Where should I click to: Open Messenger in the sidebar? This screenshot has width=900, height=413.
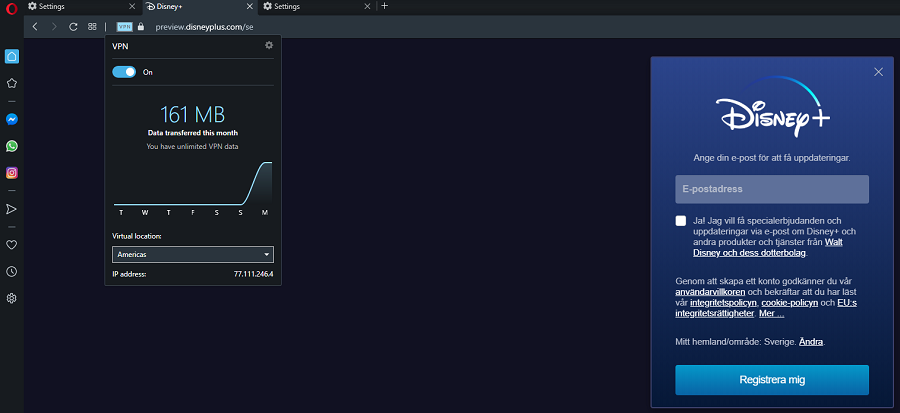[x=11, y=119]
